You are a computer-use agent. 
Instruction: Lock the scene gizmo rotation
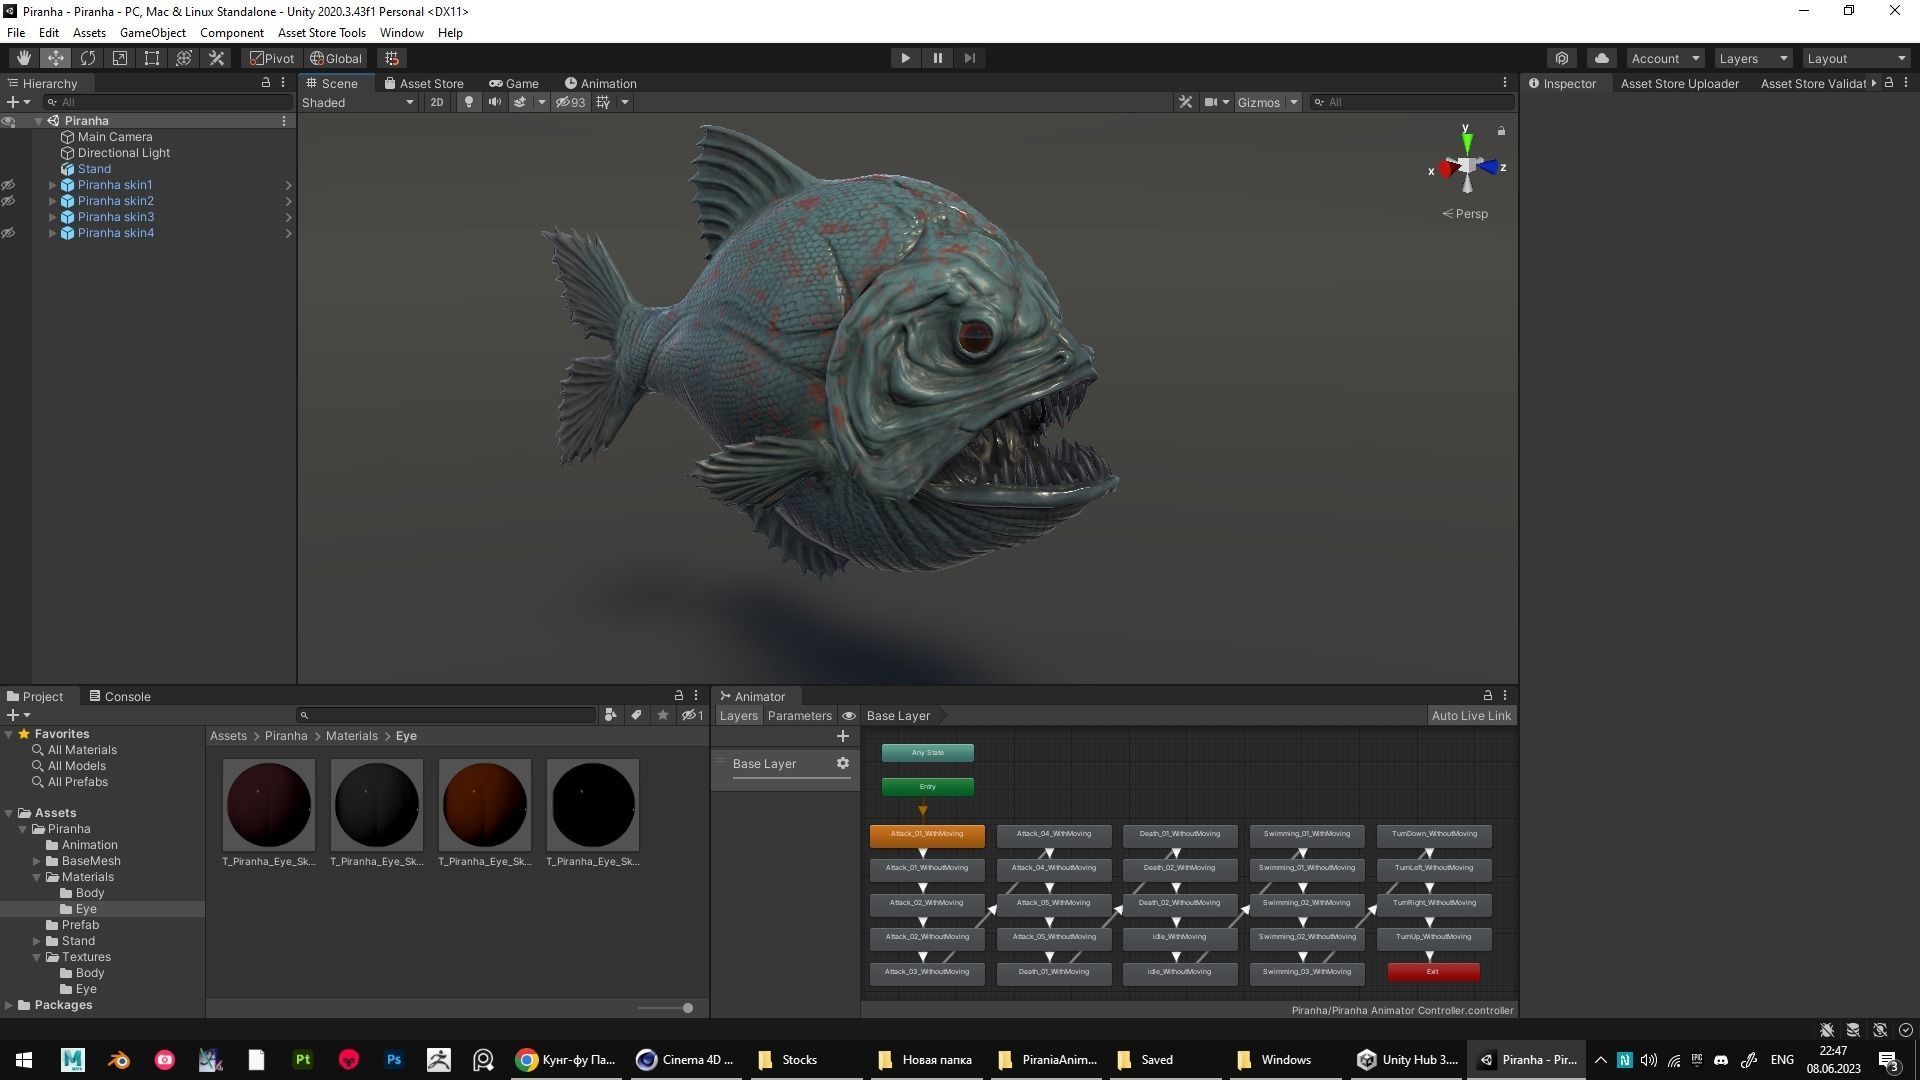1501,131
